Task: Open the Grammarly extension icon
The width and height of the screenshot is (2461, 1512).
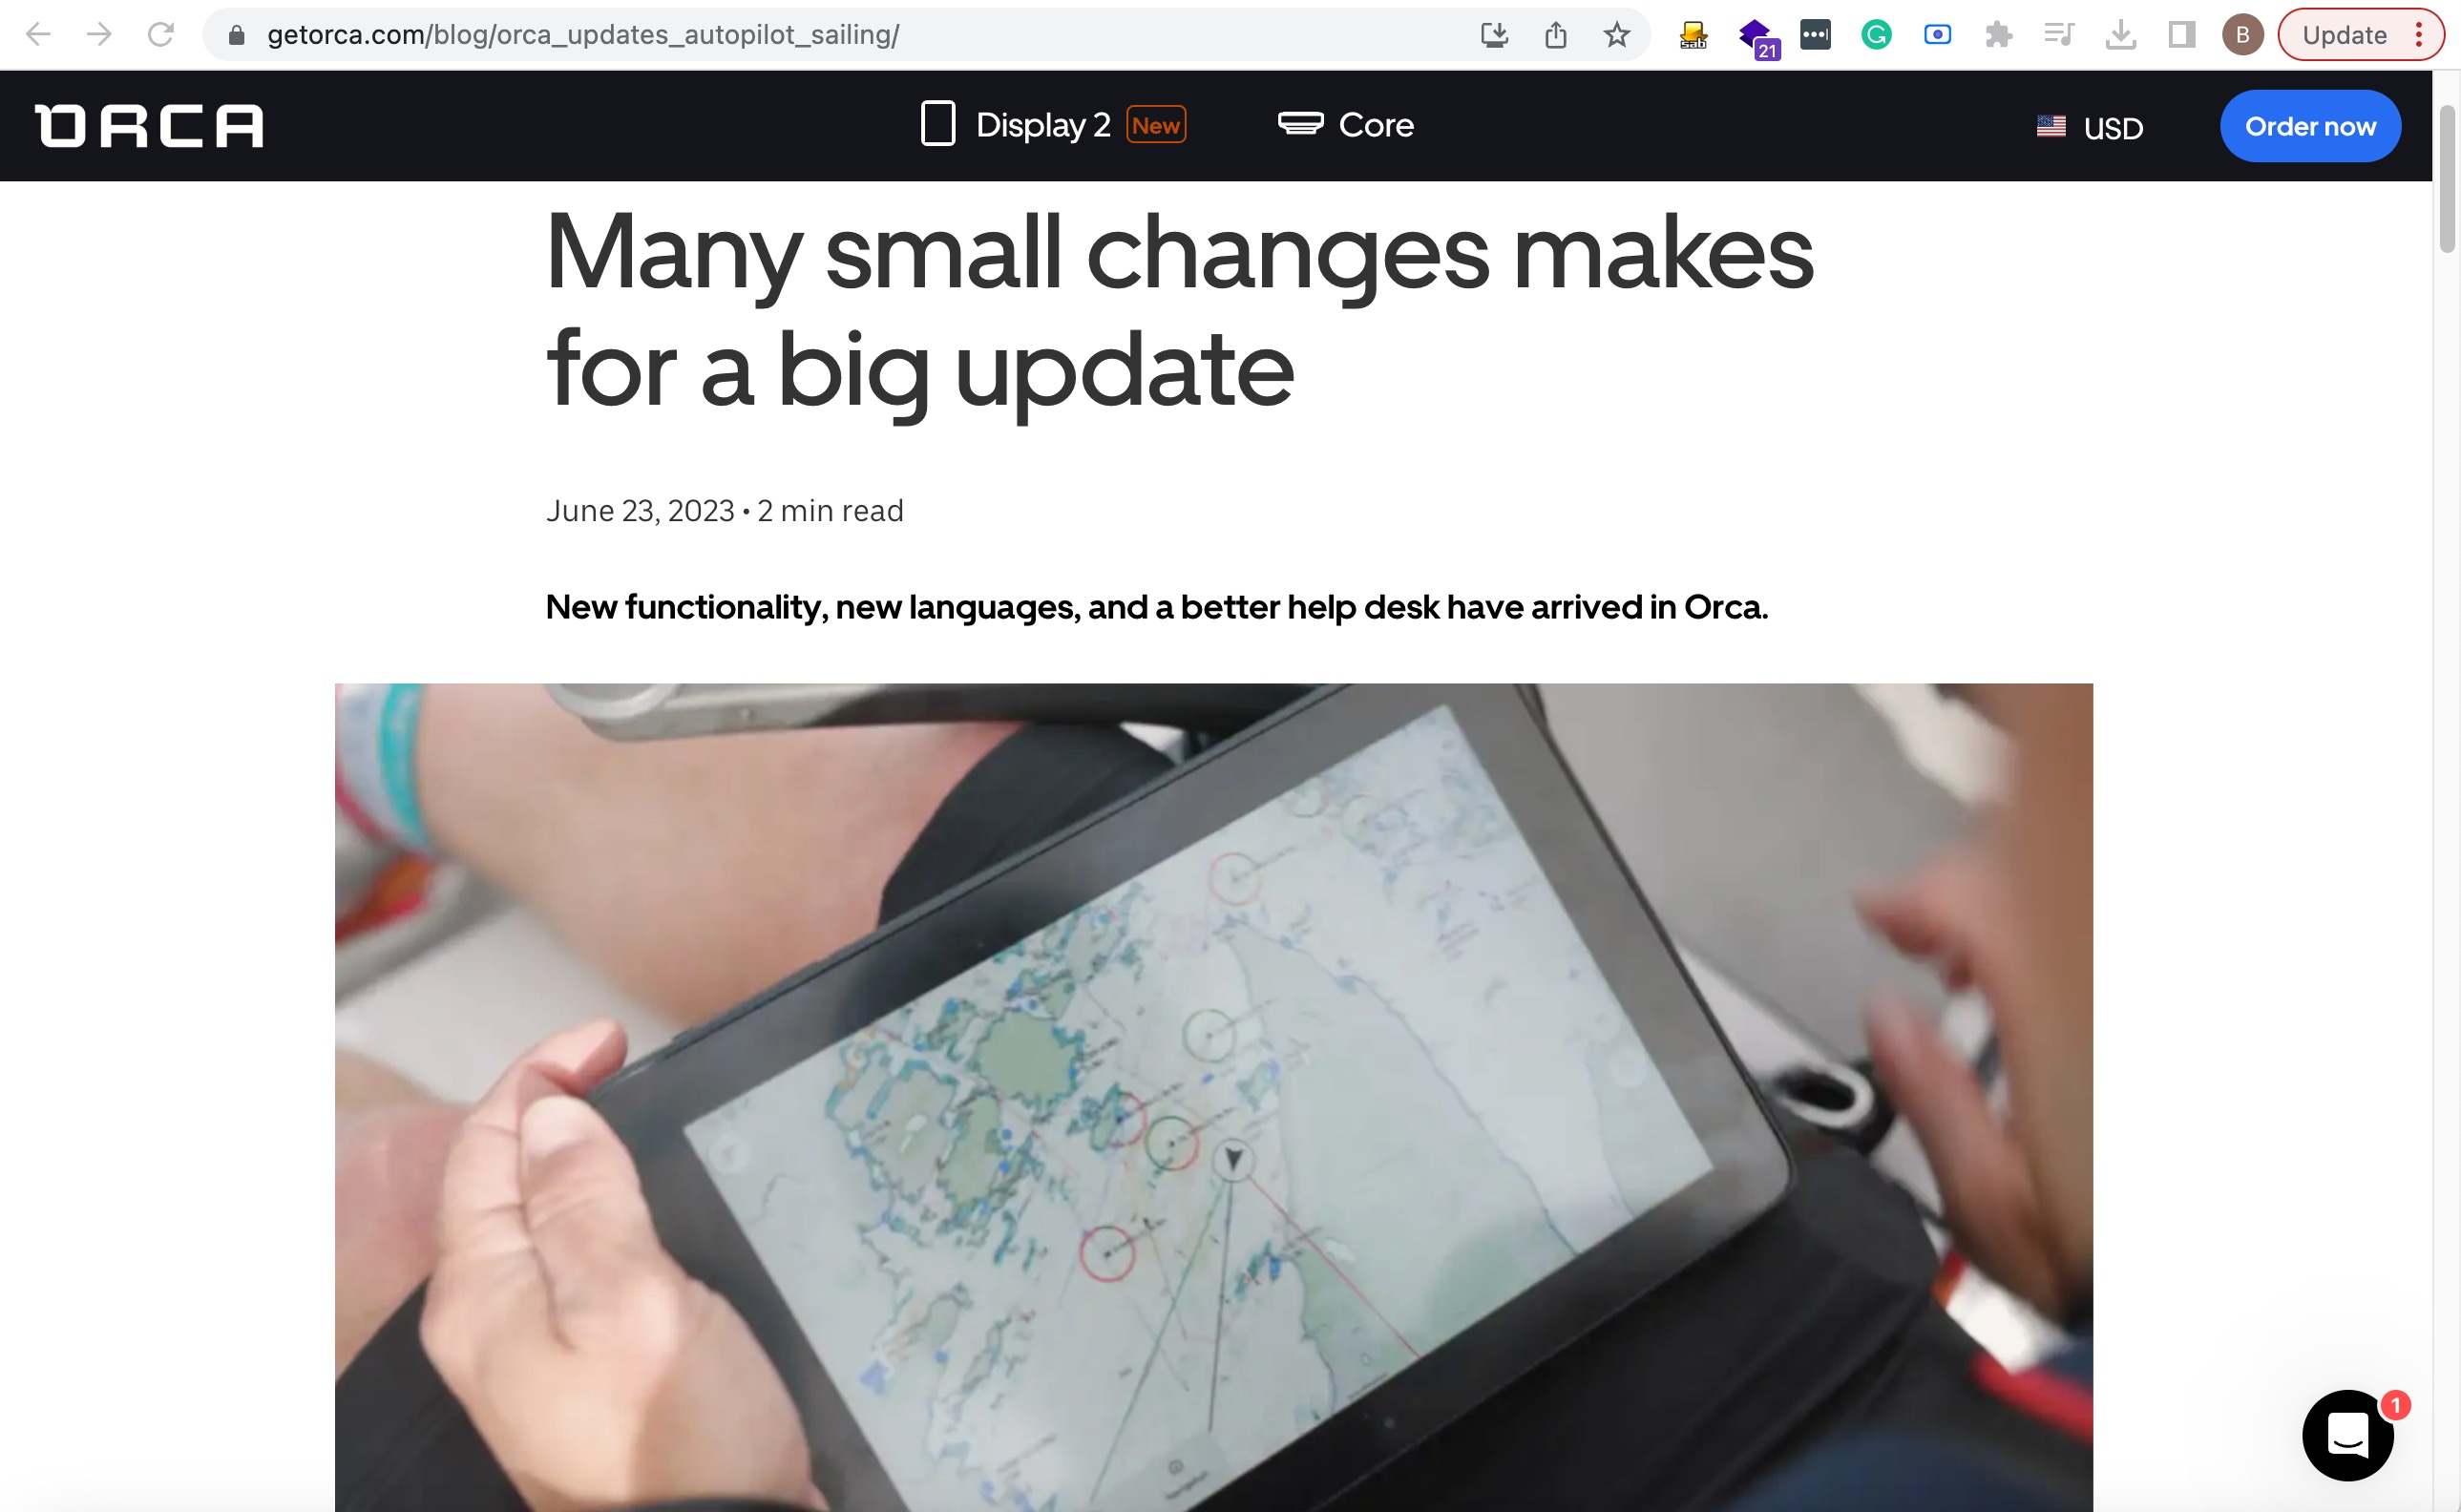Action: point(1876,35)
